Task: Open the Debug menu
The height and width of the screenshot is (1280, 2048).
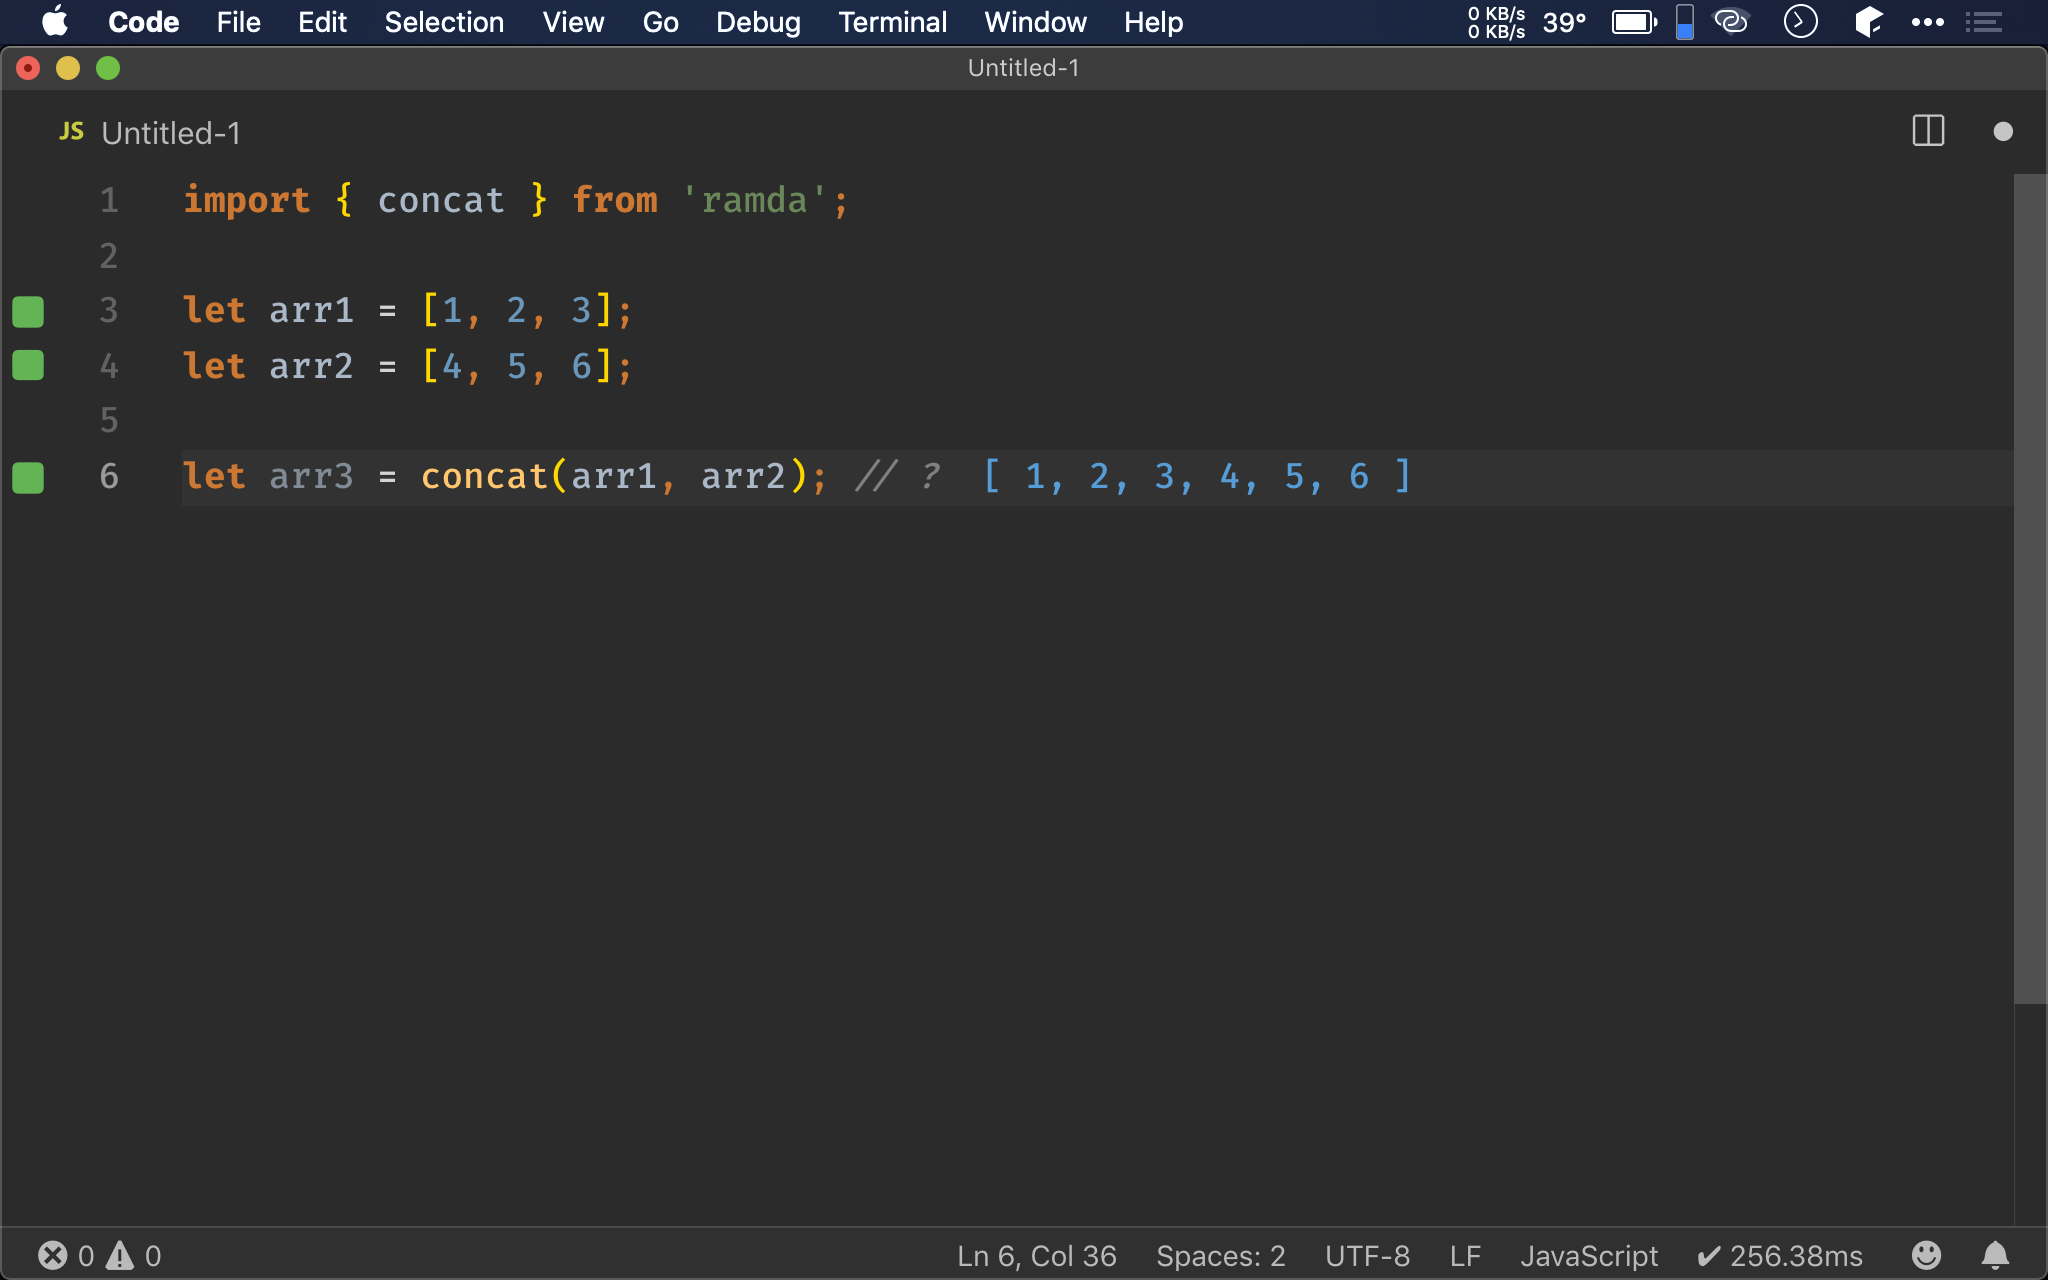Action: 758,22
